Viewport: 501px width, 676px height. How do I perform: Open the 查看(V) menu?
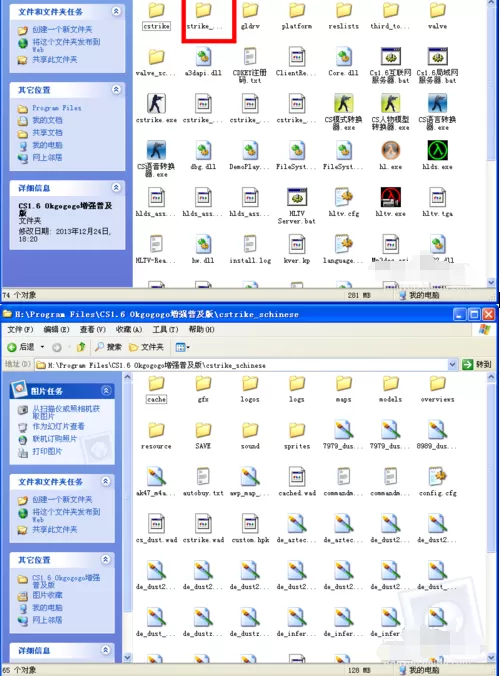pos(92,329)
